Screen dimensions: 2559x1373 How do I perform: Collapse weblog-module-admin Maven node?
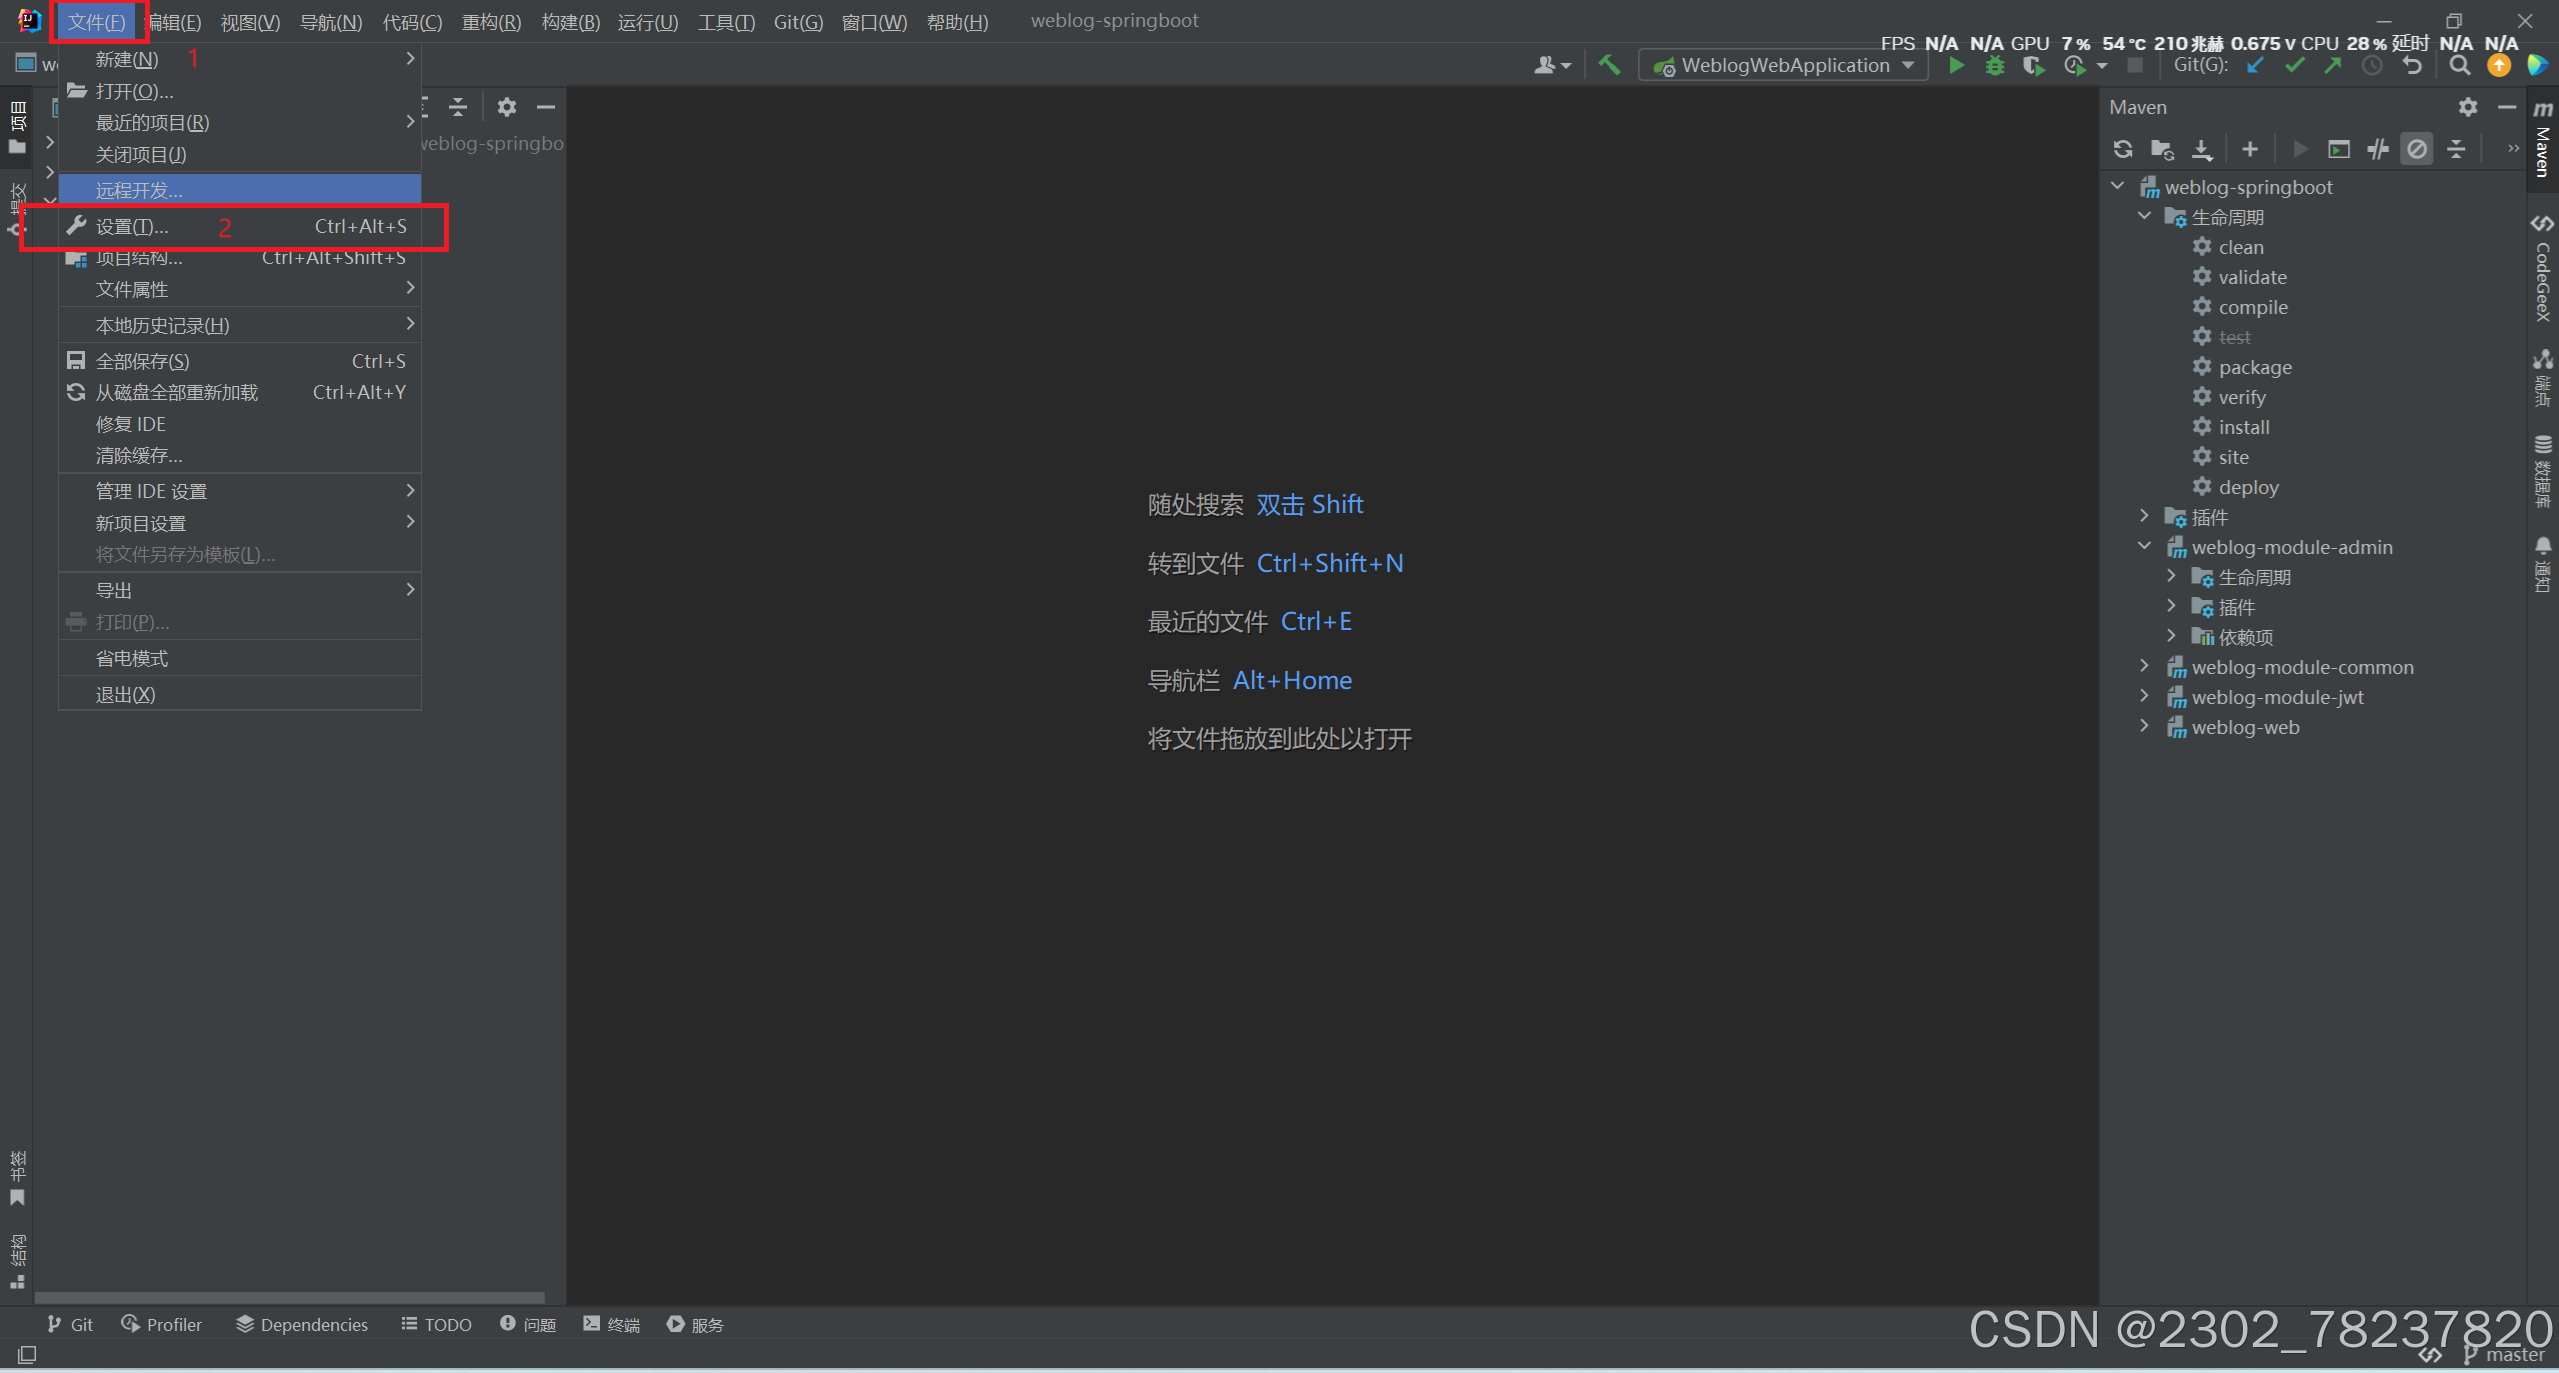tap(2144, 547)
